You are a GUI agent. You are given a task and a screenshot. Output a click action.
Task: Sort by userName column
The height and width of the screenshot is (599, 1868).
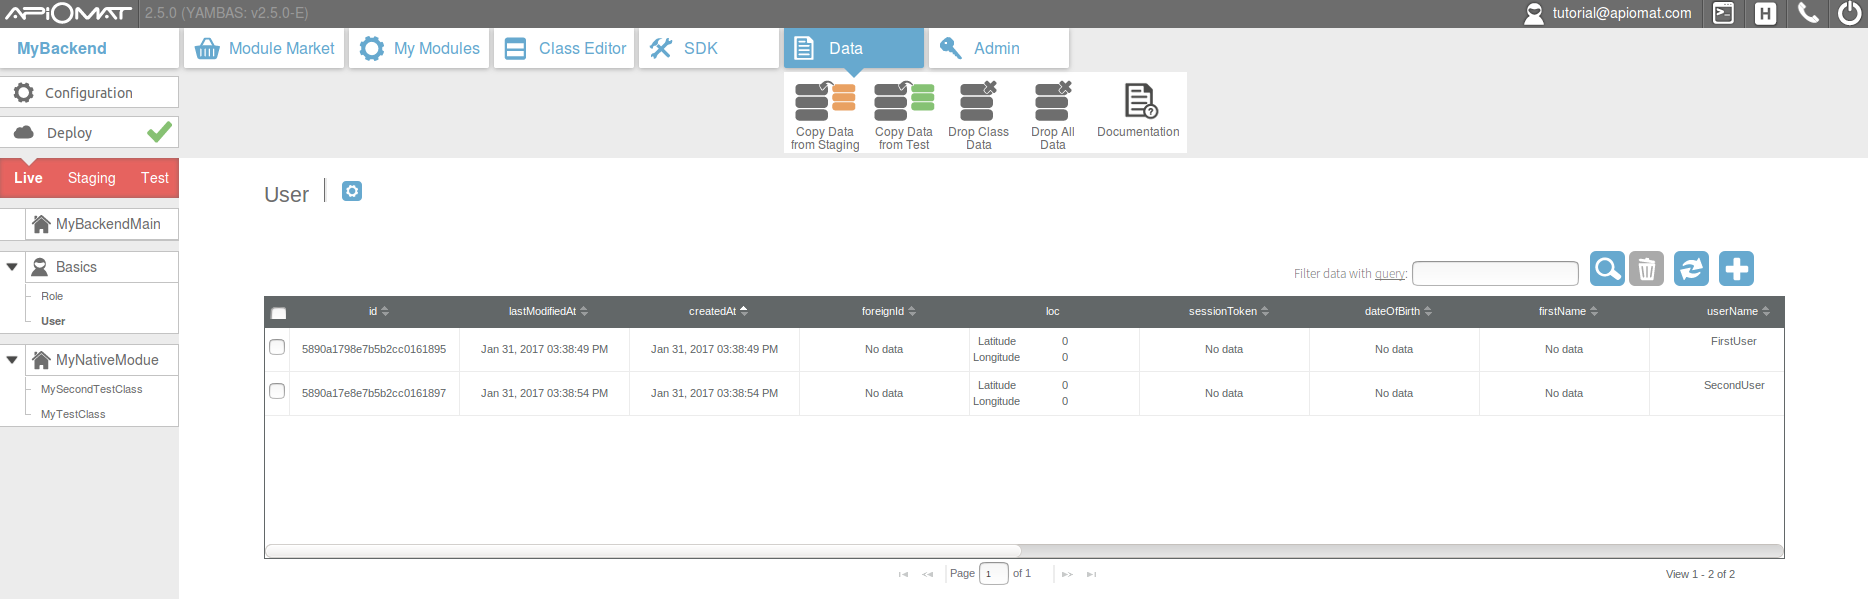click(1738, 311)
